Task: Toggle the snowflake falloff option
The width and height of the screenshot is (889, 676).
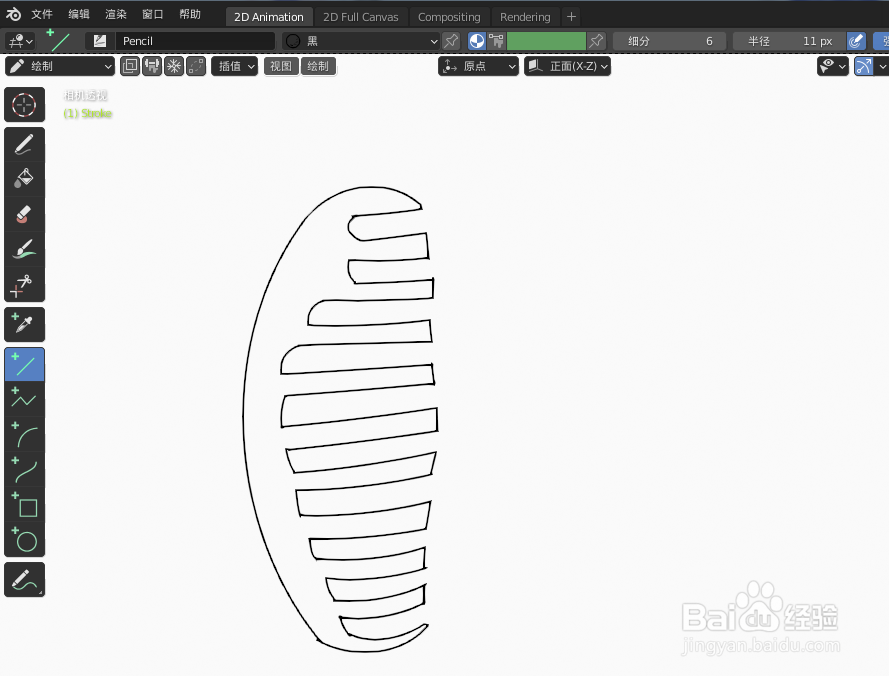Action: (172, 65)
